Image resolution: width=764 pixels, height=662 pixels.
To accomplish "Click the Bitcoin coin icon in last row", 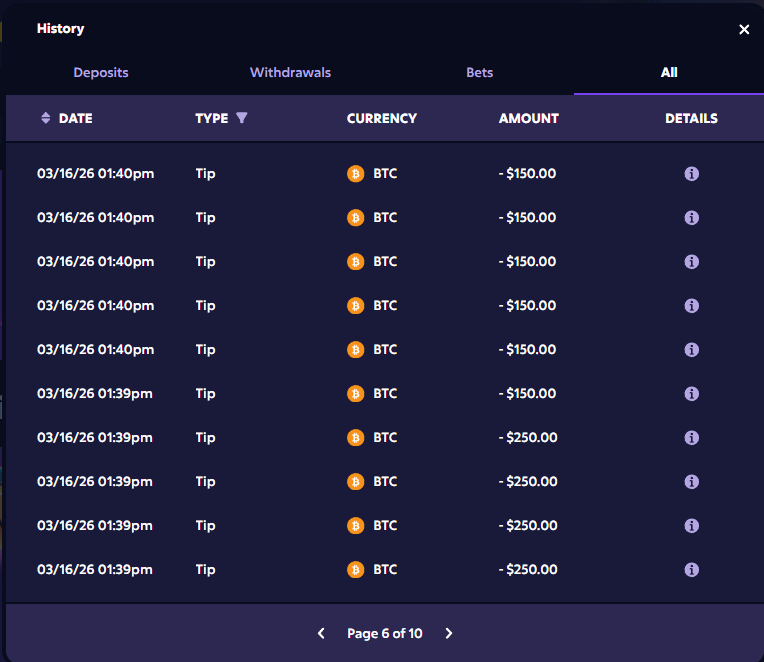I will [356, 569].
